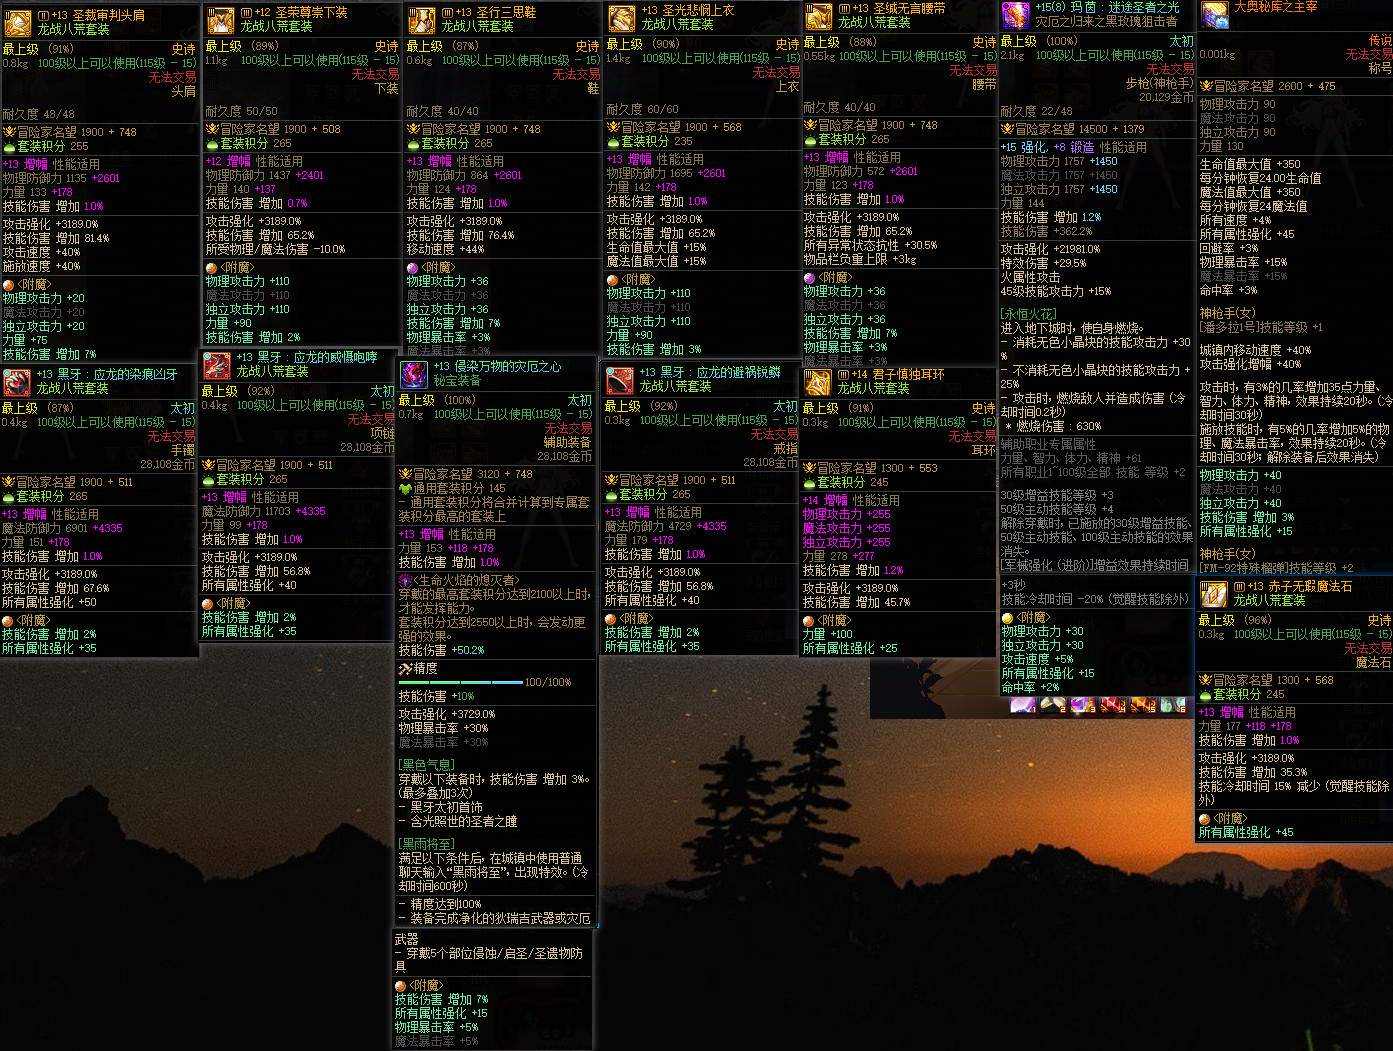Click 耐久度 48/48 durability text

(x=39, y=114)
